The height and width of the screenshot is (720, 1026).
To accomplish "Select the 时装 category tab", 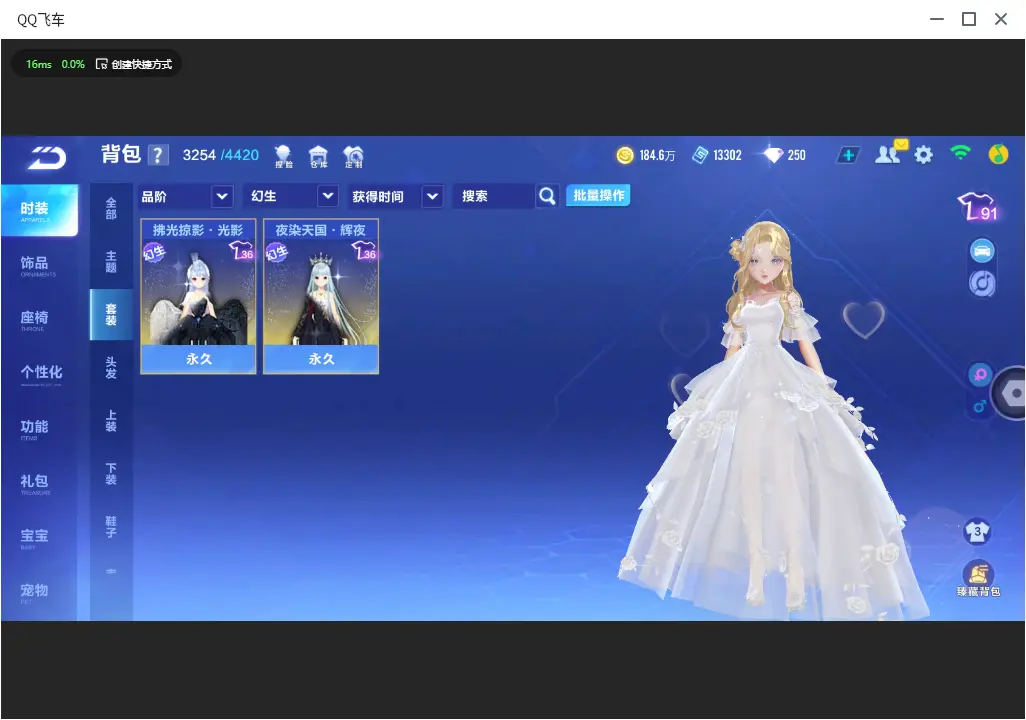I will tap(39, 210).
